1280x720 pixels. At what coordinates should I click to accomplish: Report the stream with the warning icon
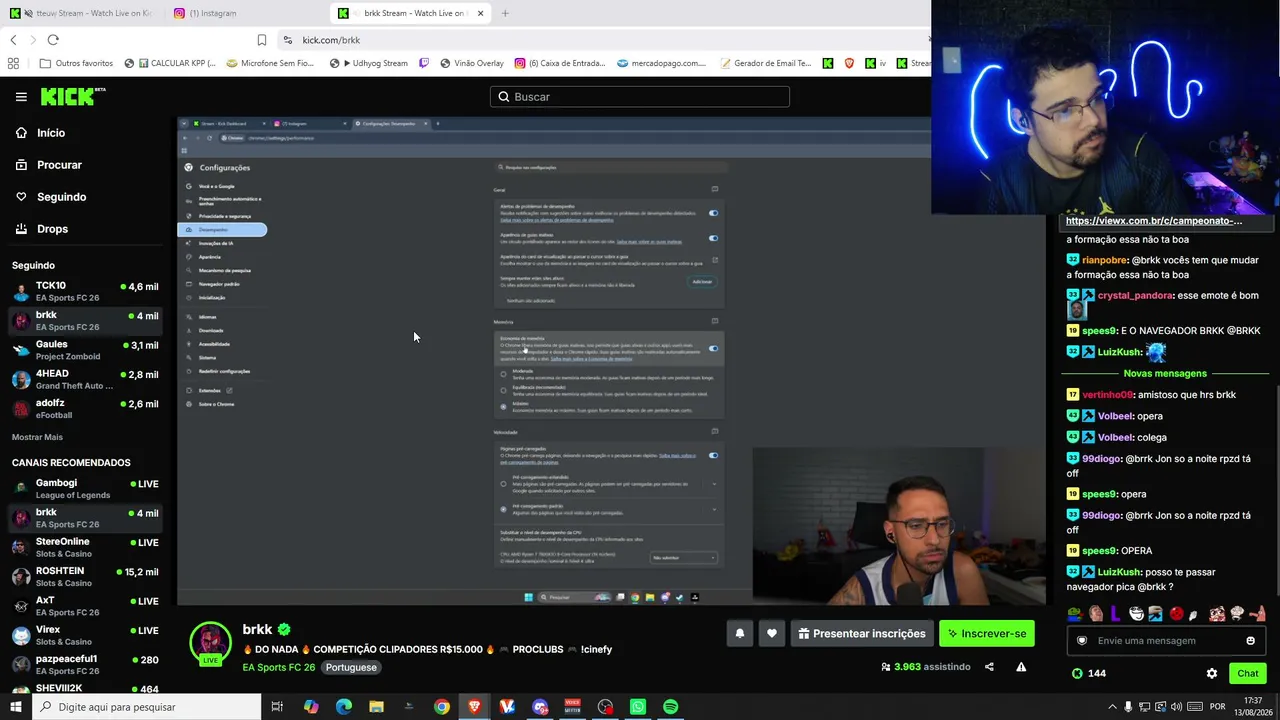(x=1021, y=667)
